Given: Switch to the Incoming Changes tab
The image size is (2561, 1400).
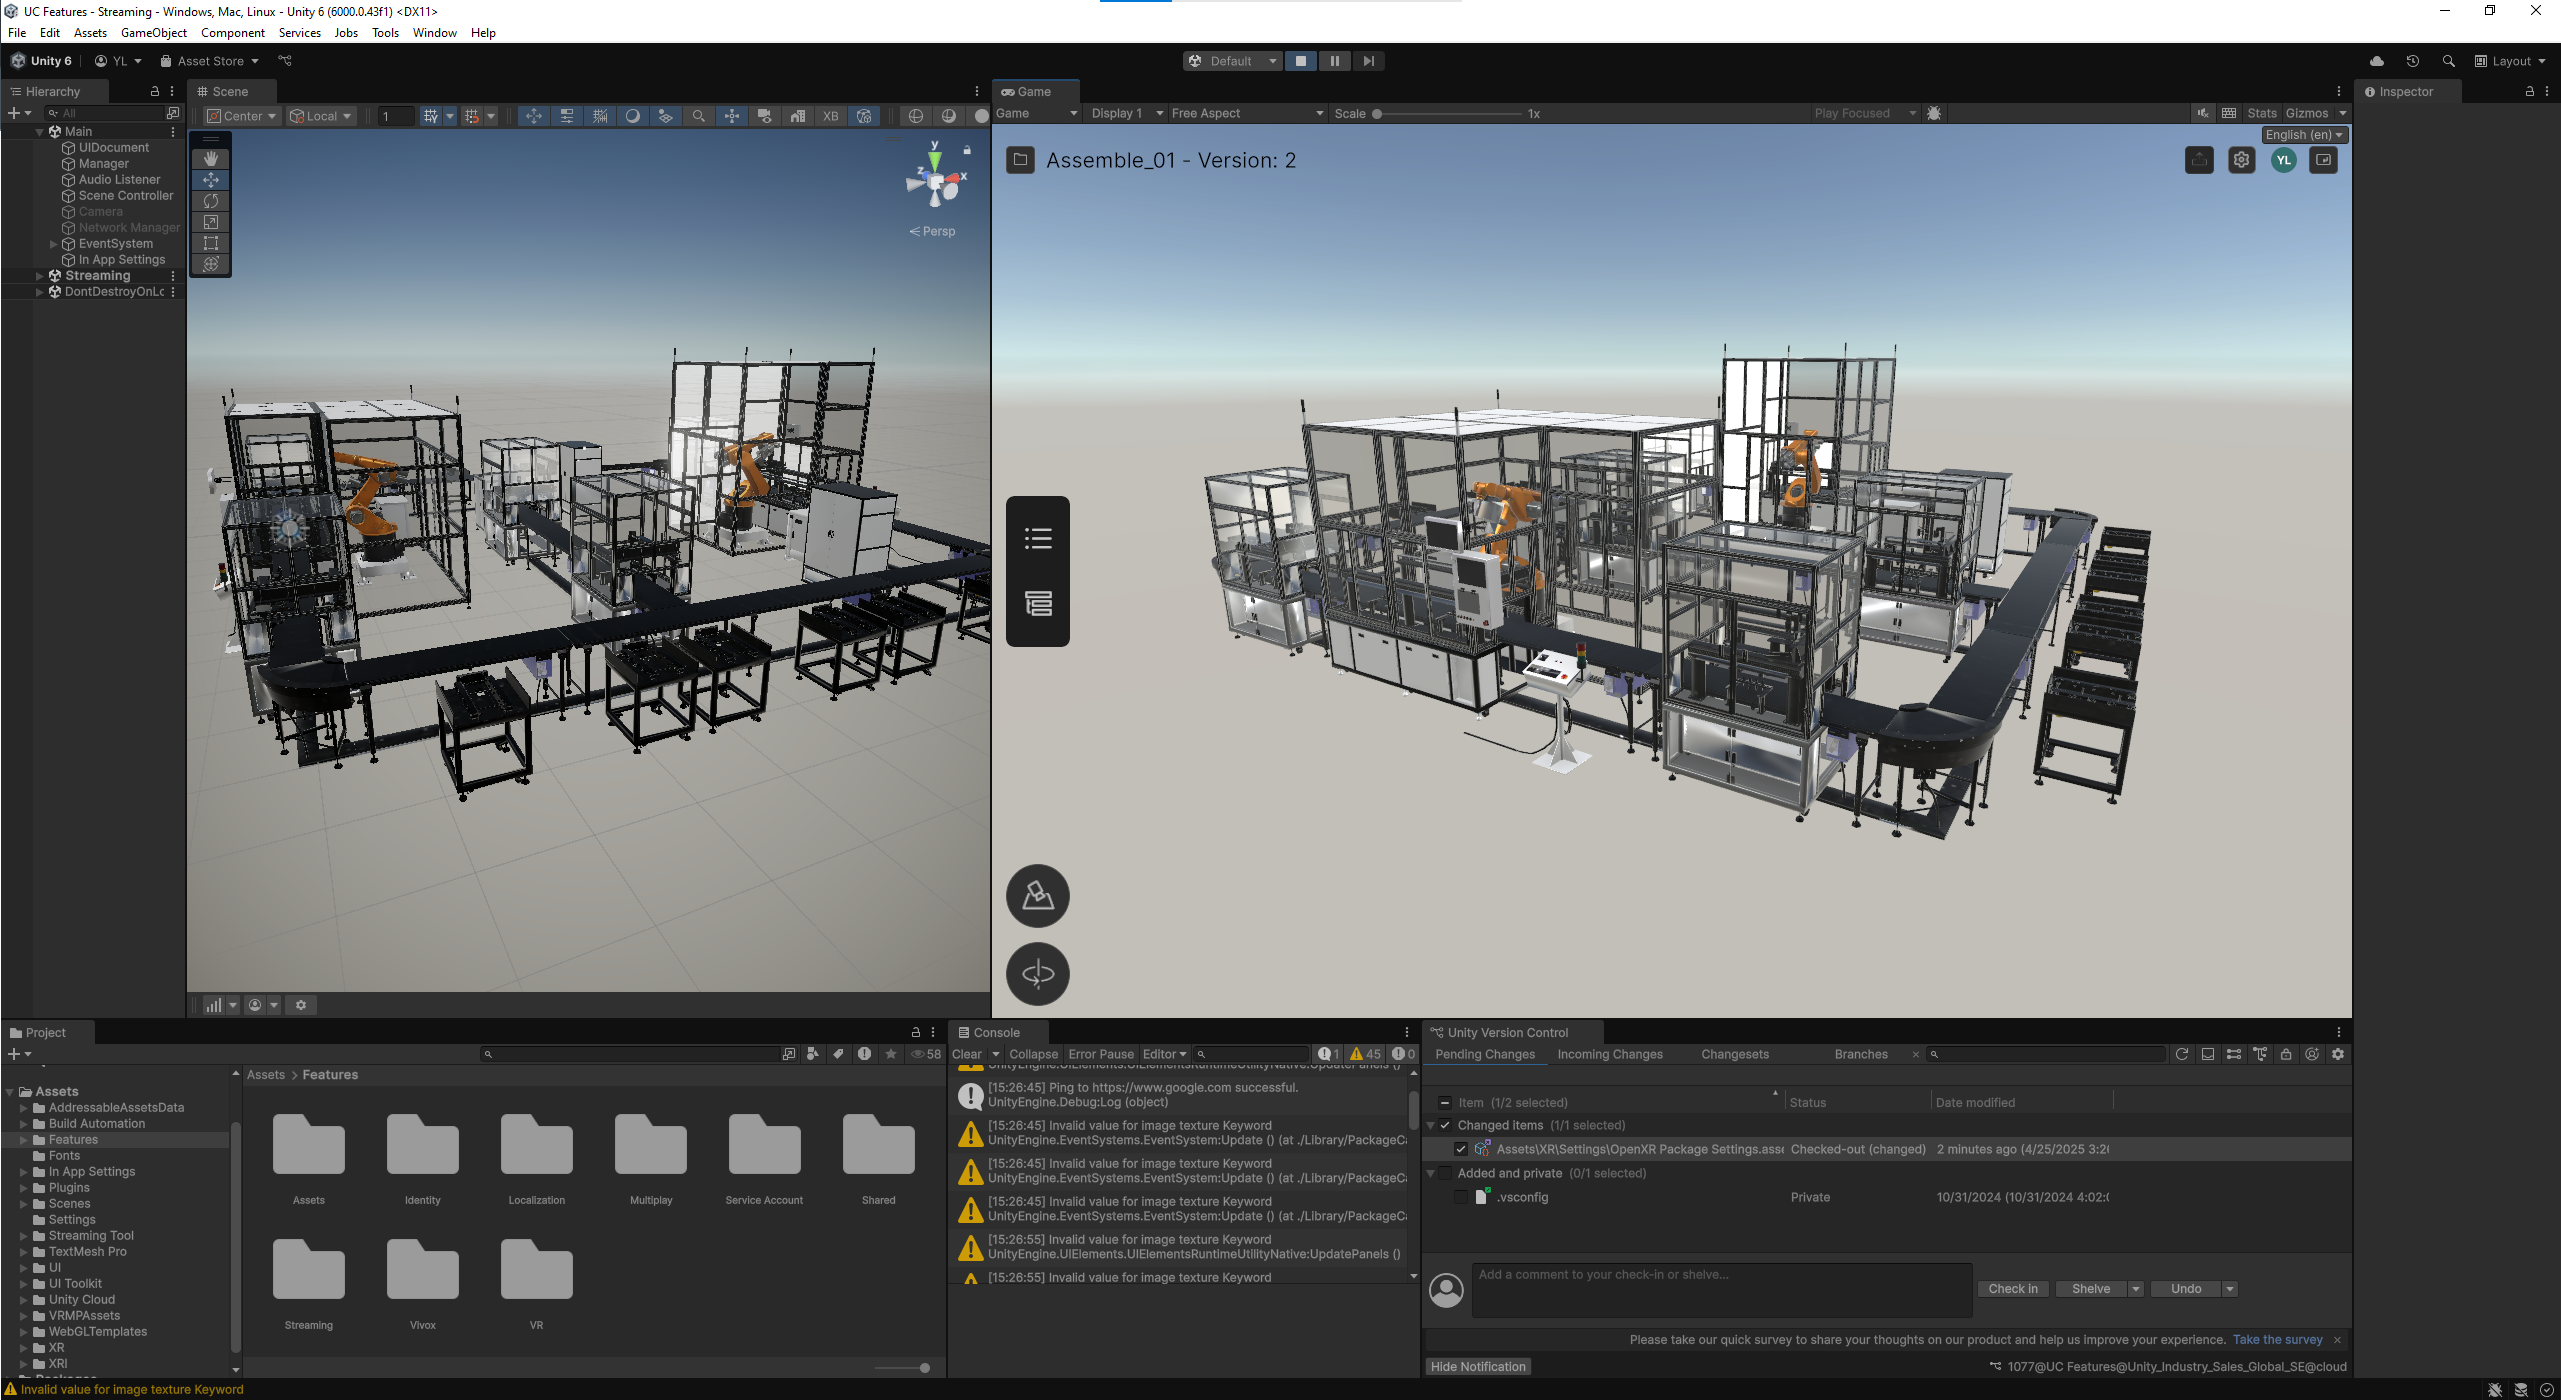Looking at the screenshot, I should coord(1609,1054).
